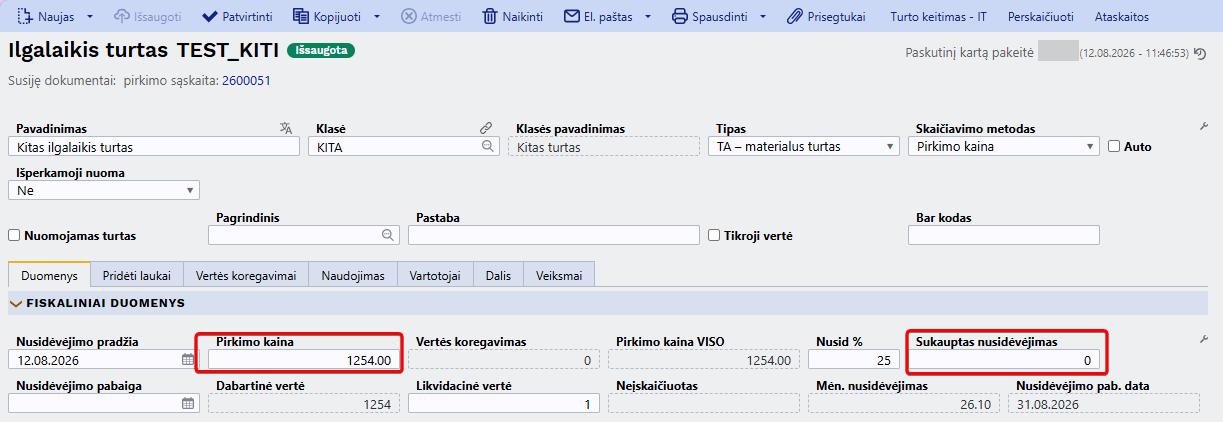Edit the Pavadinimas name field
This screenshot has width=1223, height=422.
[154, 147]
